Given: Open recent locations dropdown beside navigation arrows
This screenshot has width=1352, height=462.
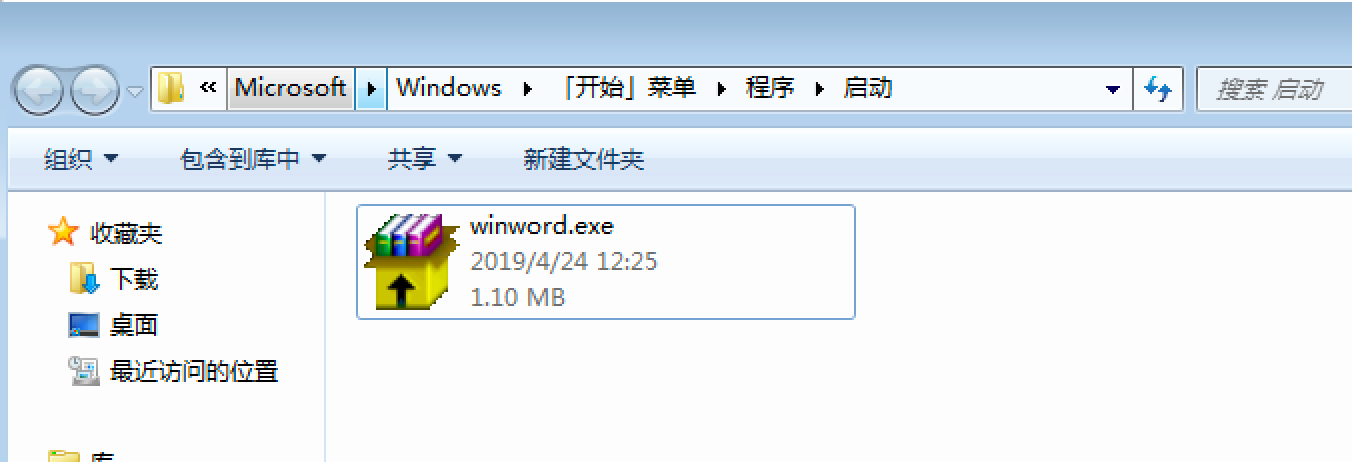Looking at the screenshot, I should [x=136, y=92].
